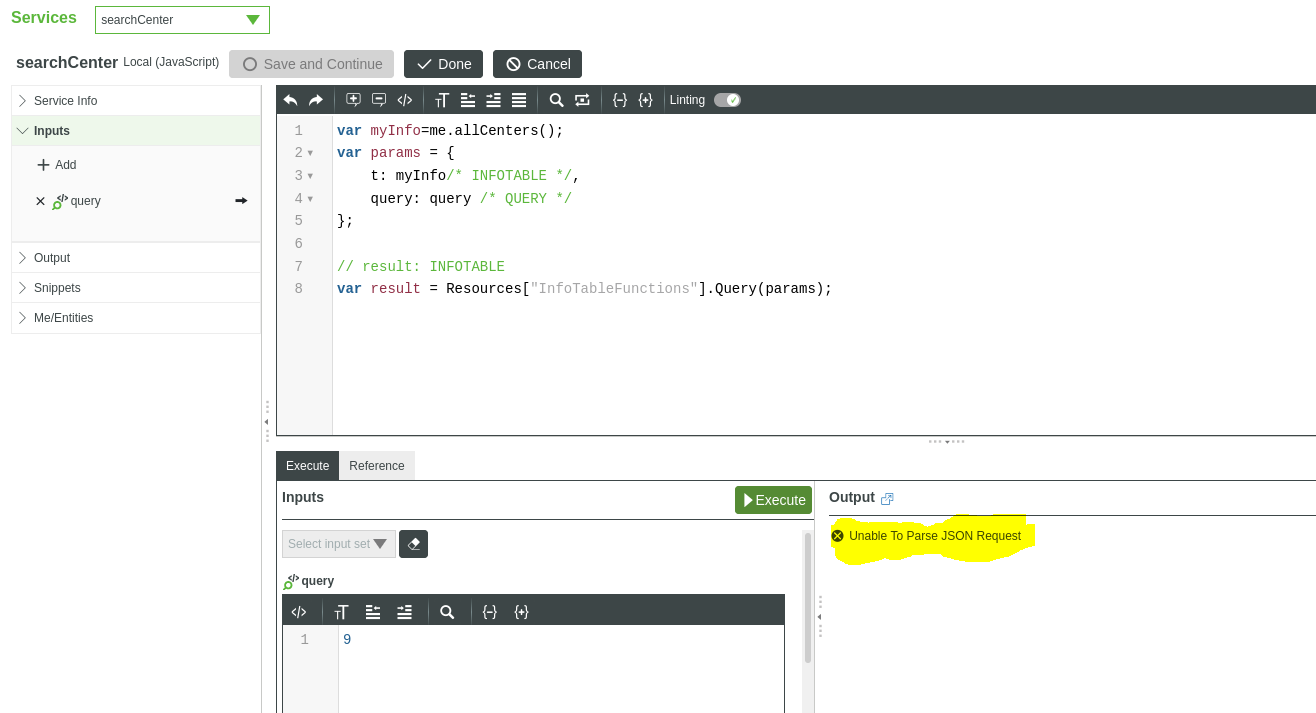The width and height of the screenshot is (1316, 713).
Task: Open the Select input set dropdown
Action: point(338,544)
